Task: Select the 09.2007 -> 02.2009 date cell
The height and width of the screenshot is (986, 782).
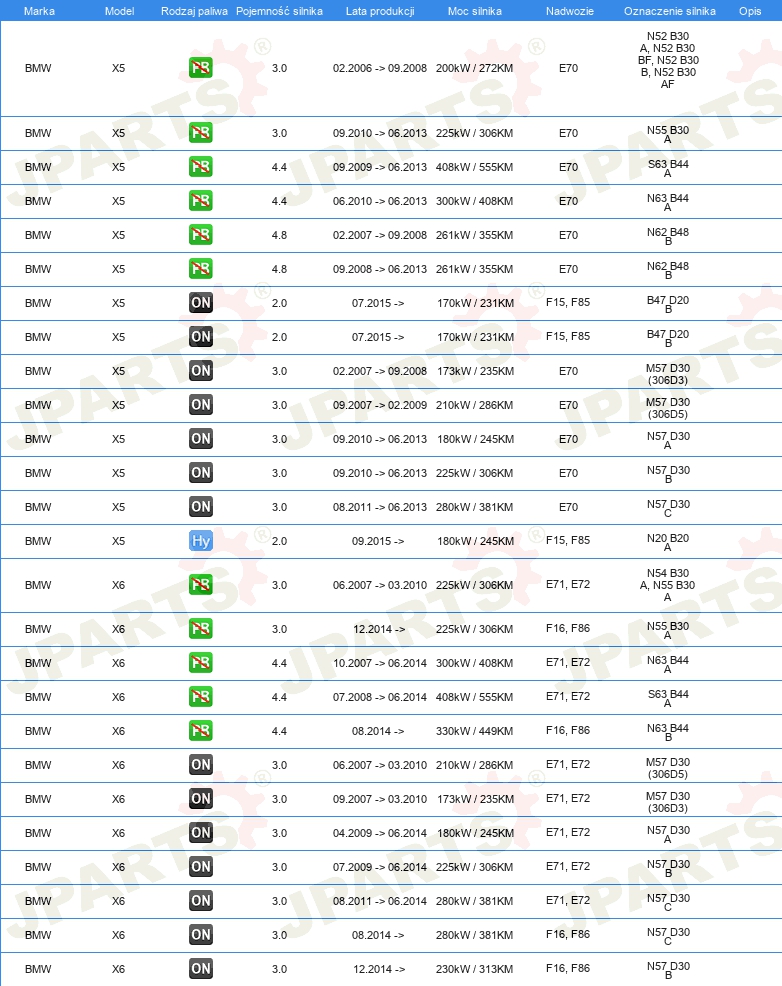Action: click(380, 405)
